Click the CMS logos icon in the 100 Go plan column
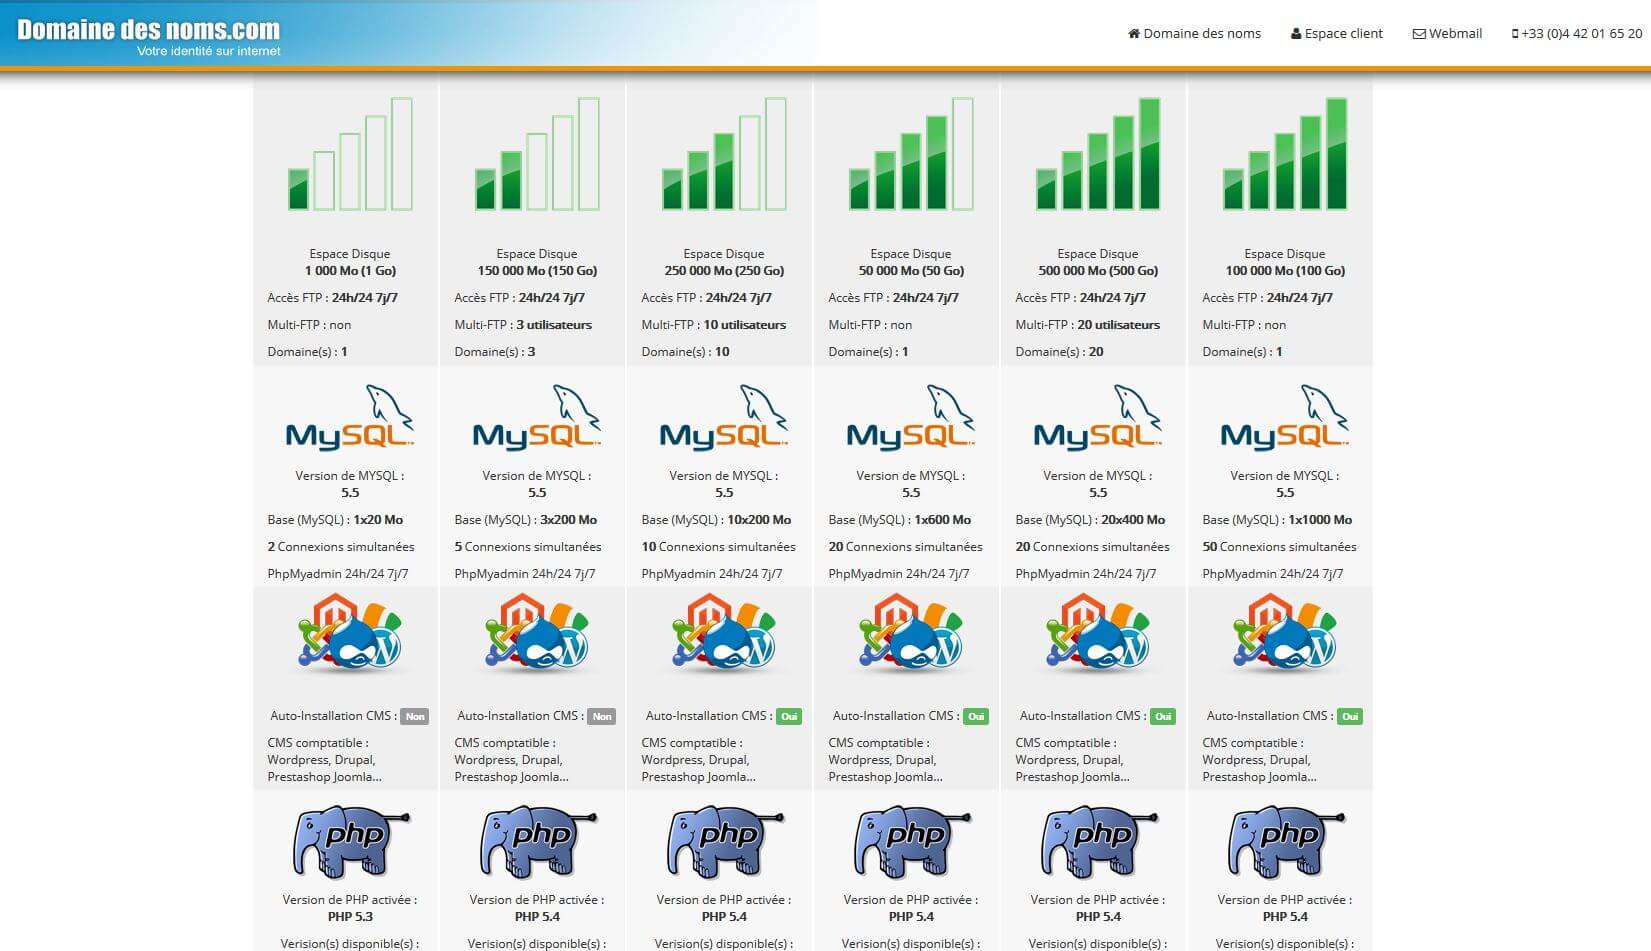The image size is (1651, 951). click(1285, 633)
